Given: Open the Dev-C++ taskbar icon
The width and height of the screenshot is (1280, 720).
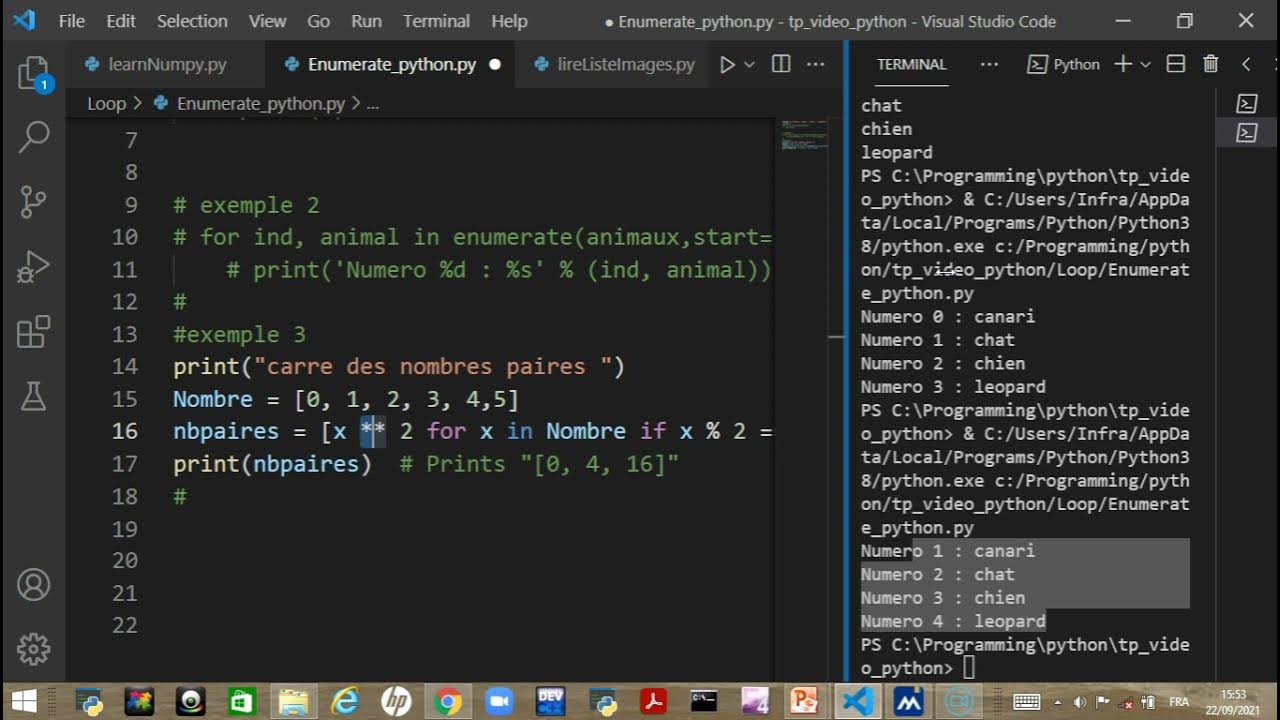Looking at the screenshot, I should click(x=550, y=702).
